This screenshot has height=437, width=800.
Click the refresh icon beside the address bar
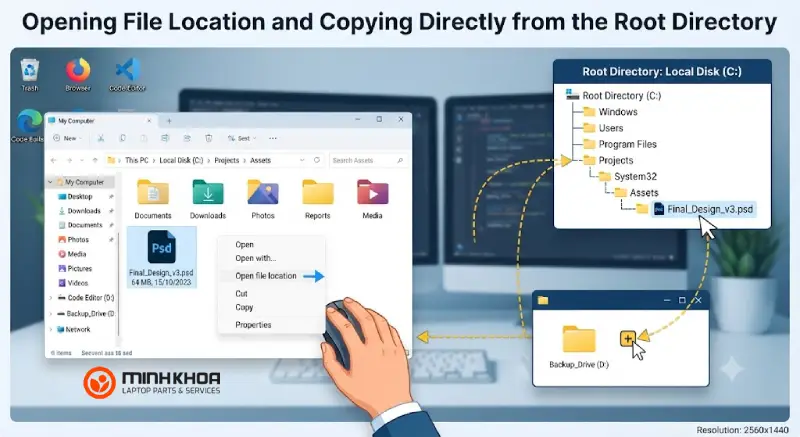tap(317, 160)
